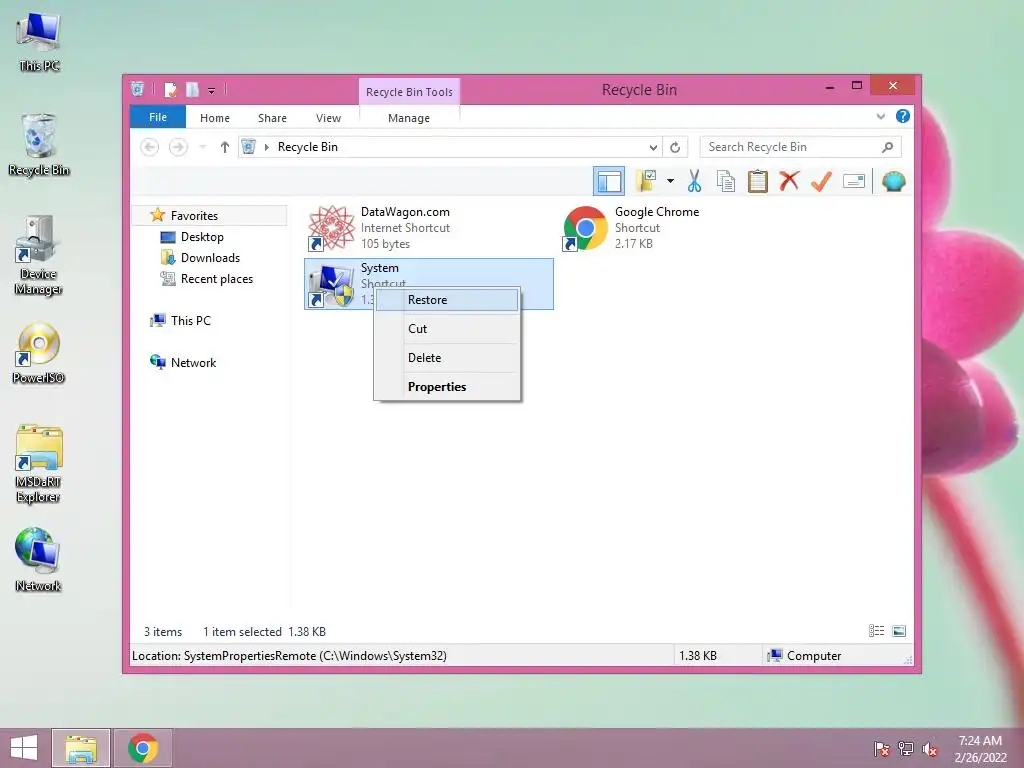
Task: Select the Google Chrome shortcut item
Action: pyautogui.click(x=682, y=228)
